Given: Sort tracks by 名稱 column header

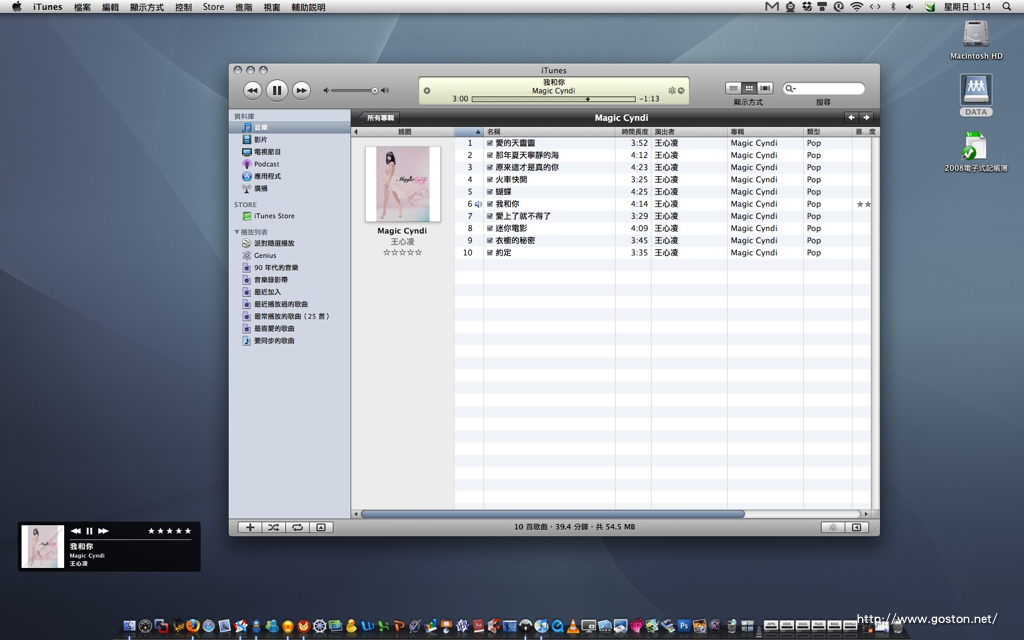Looking at the screenshot, I should tap(549, 132).
